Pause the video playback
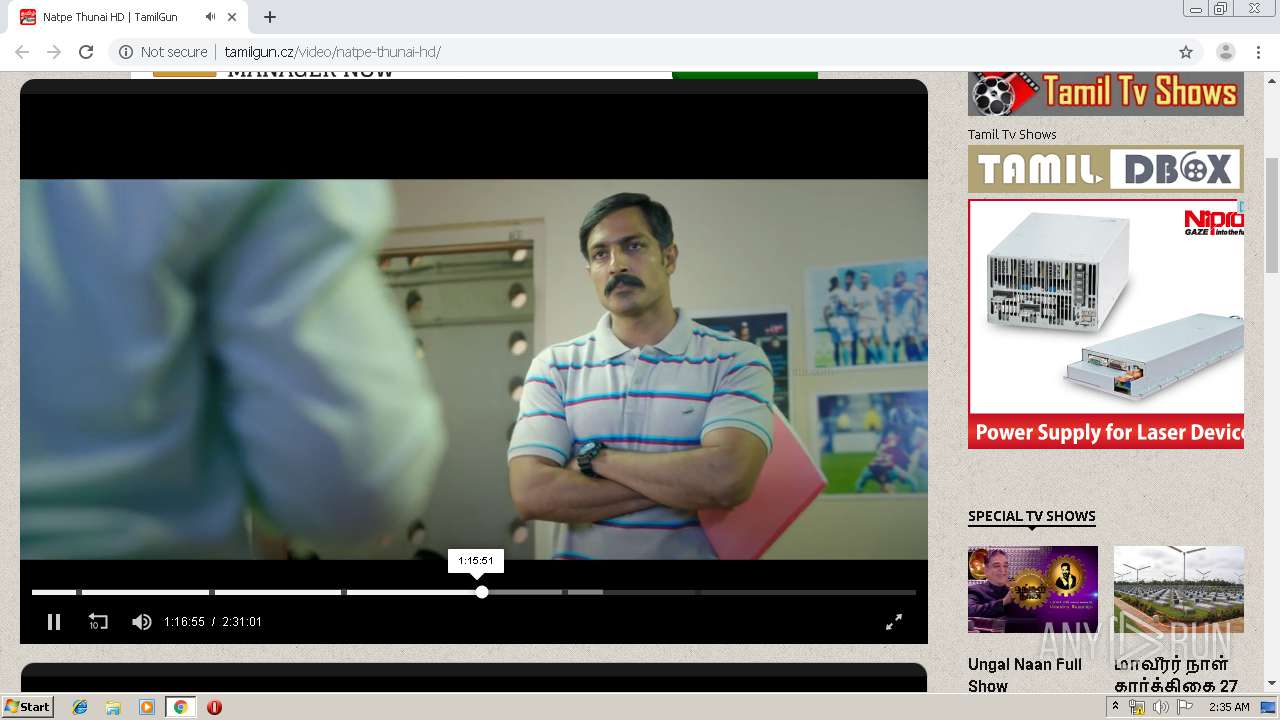This screenshot has width=1280, height=720. coord(54,622)
